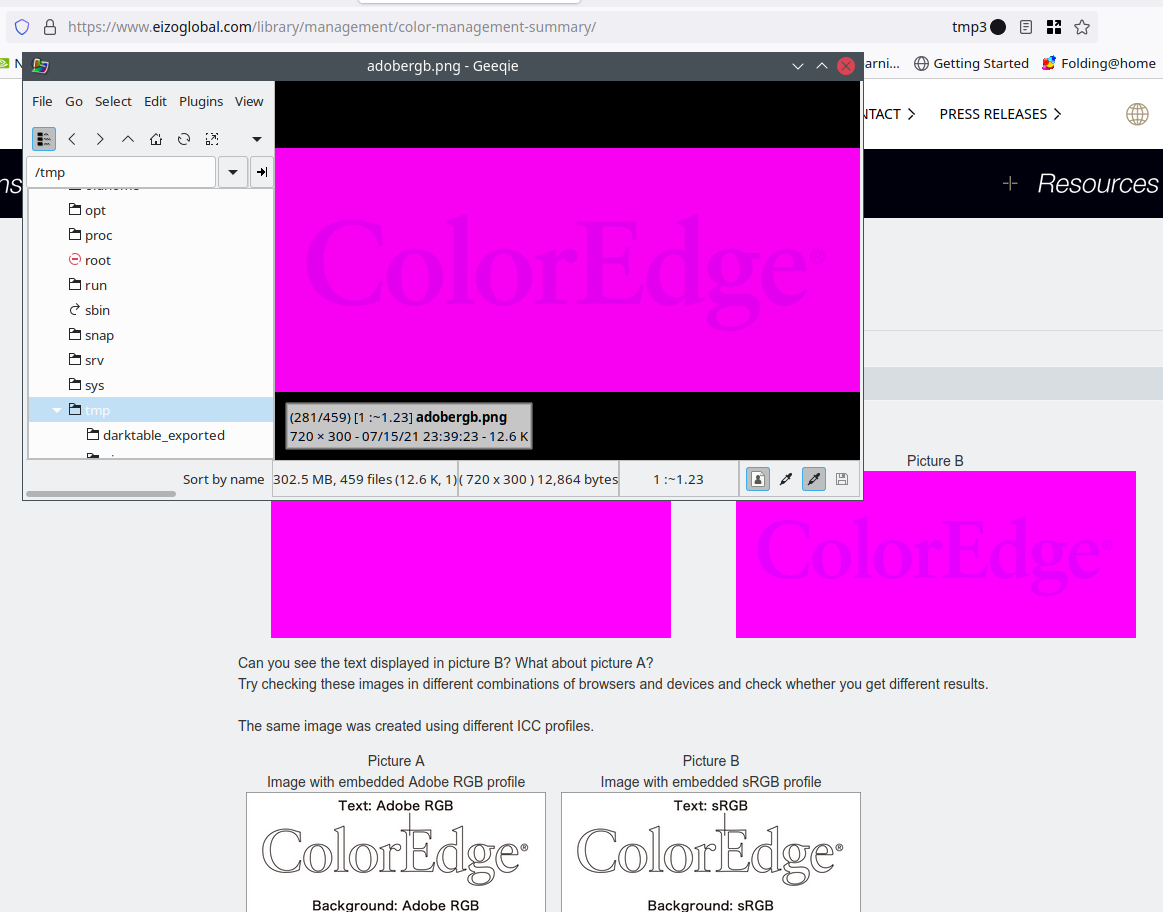Toggle the first eyedropper color management icon
The image size is (1163, 912).
pyautogui.click(x=785, y=479)
